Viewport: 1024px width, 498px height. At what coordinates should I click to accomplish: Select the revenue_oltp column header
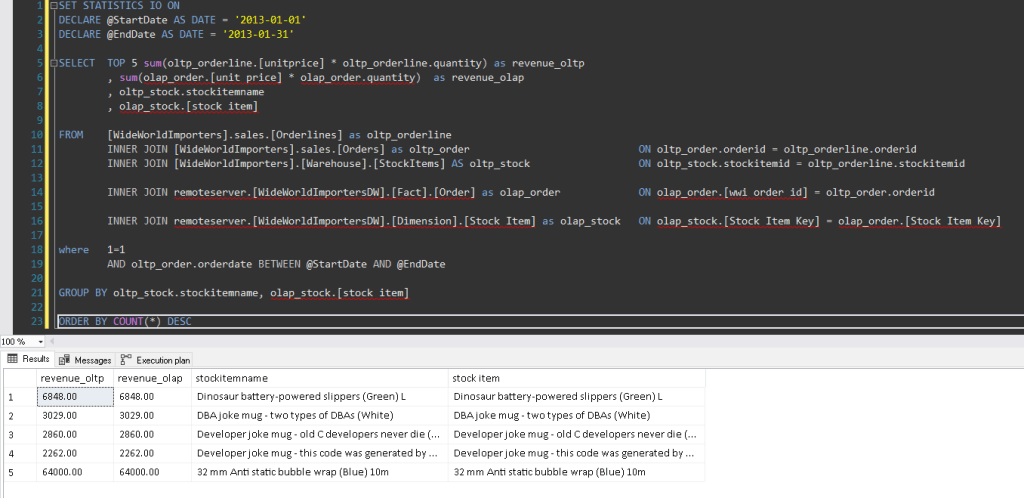(75, 379)
